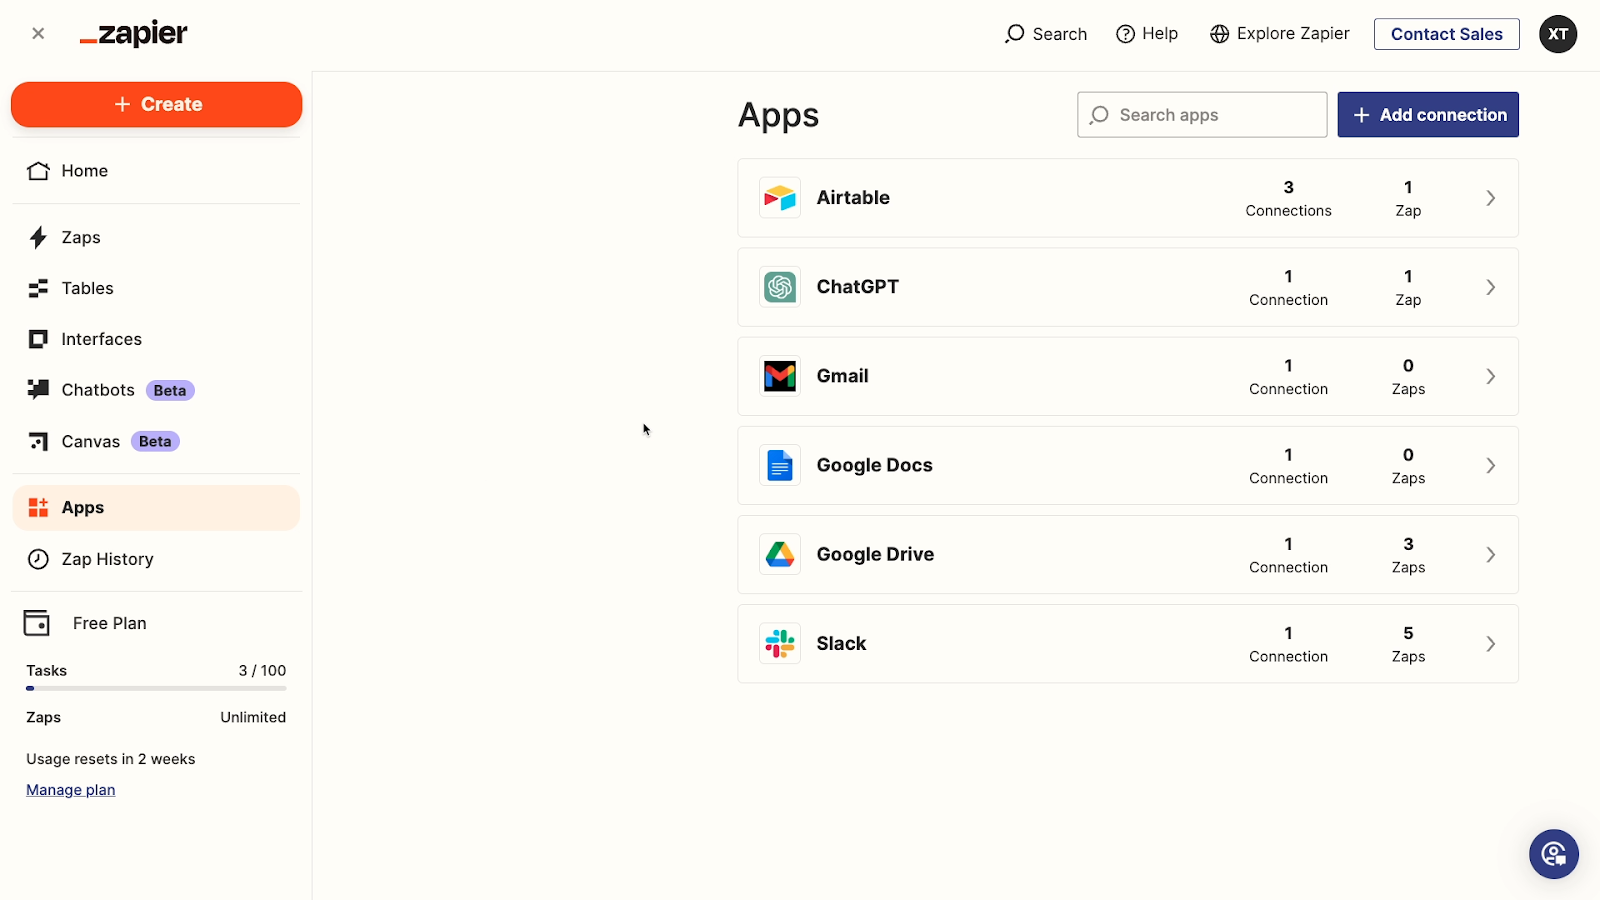
Task: Click the Help label in the header
Action: click(x=1160, y=34)
